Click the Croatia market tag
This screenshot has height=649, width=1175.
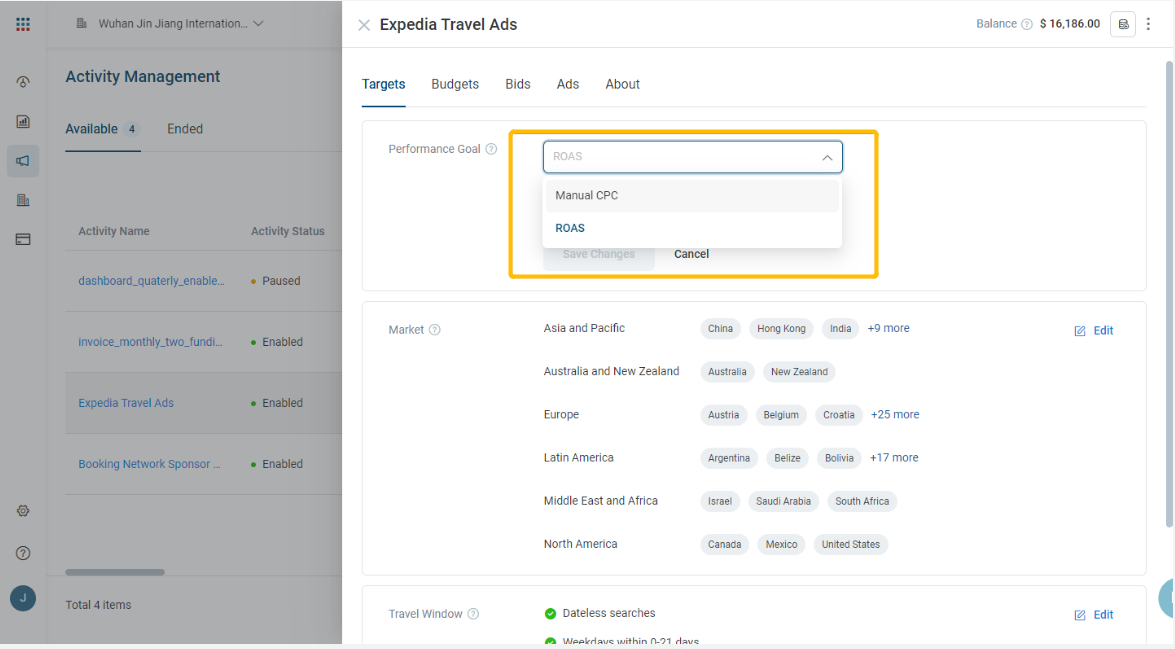coord(839,415)
